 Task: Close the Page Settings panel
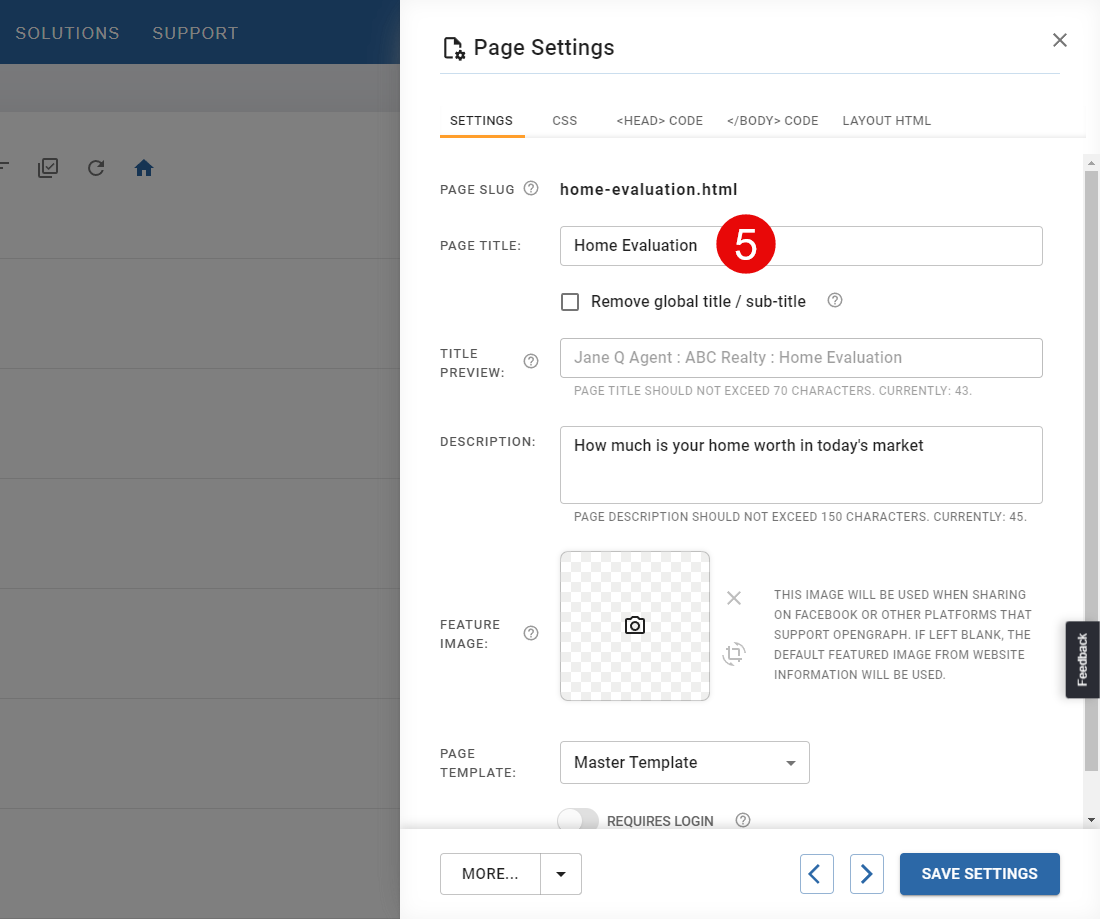(x=1059, y=40)
